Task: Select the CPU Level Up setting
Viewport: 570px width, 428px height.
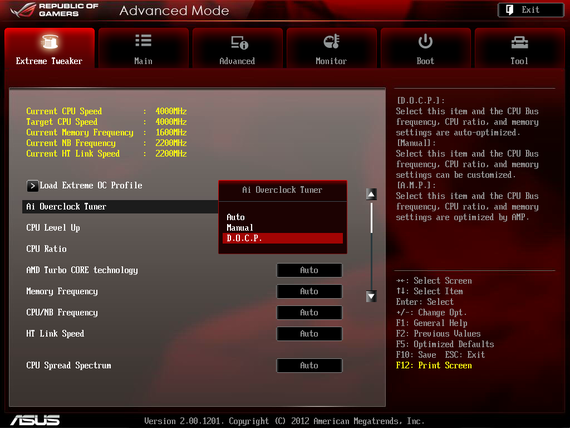Action: 53,228
